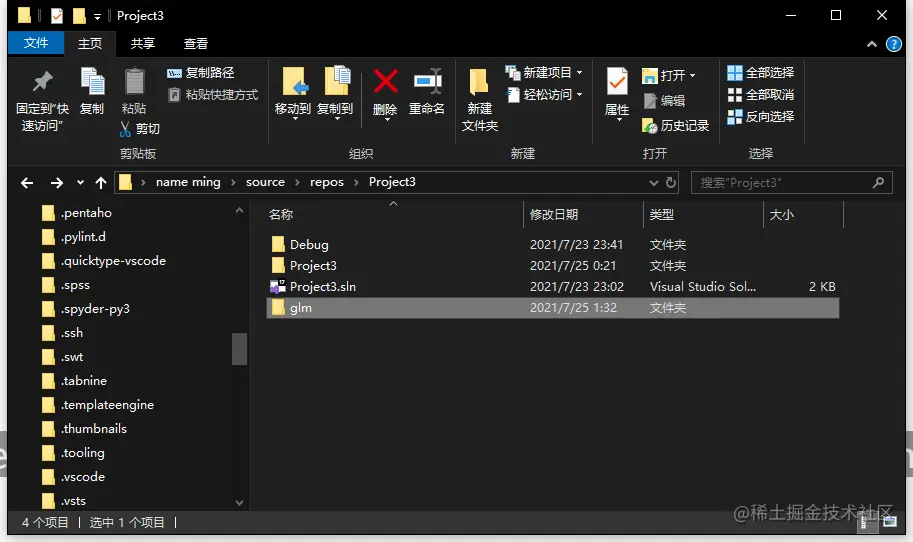913x542 pixels.
Task: Expand the chevron after 'source' in path
Action: point(298,183)
